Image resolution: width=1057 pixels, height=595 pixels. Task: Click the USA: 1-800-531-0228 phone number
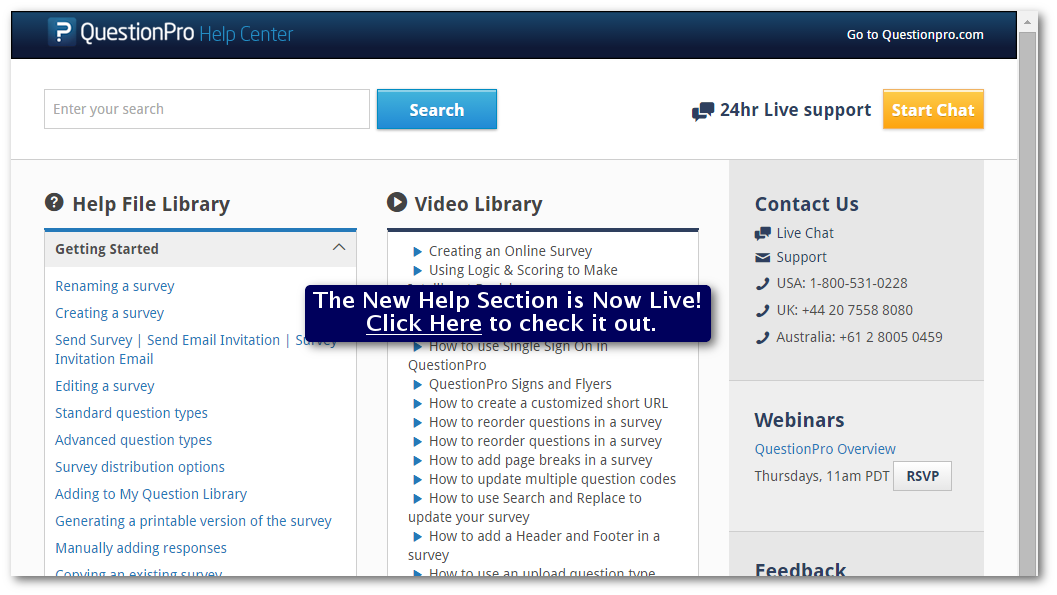(842, 284)
